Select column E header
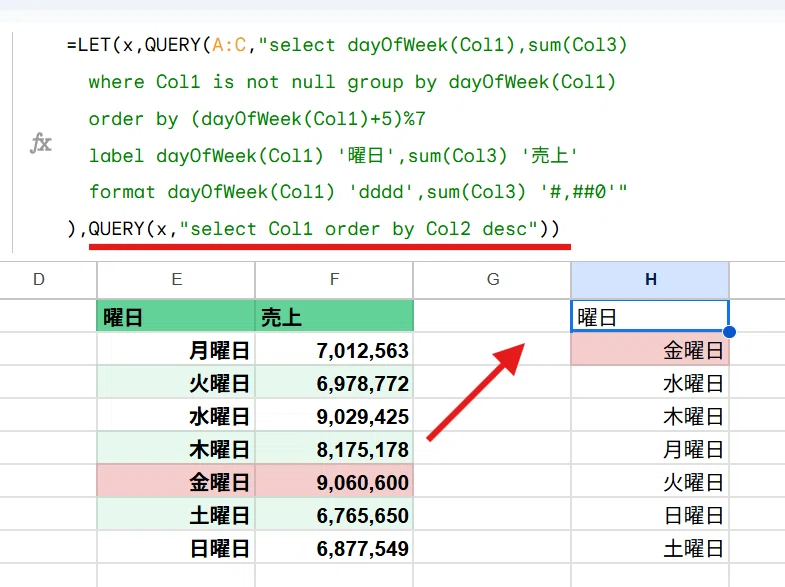 pos(176,279)
